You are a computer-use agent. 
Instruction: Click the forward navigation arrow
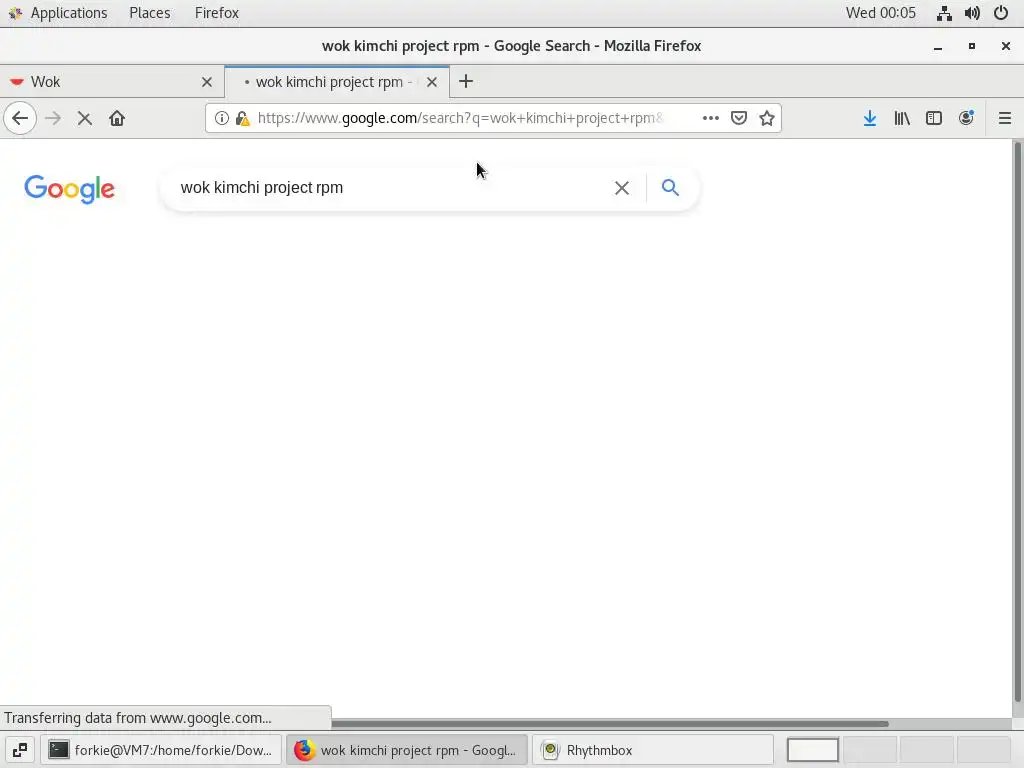pos(53,118)
